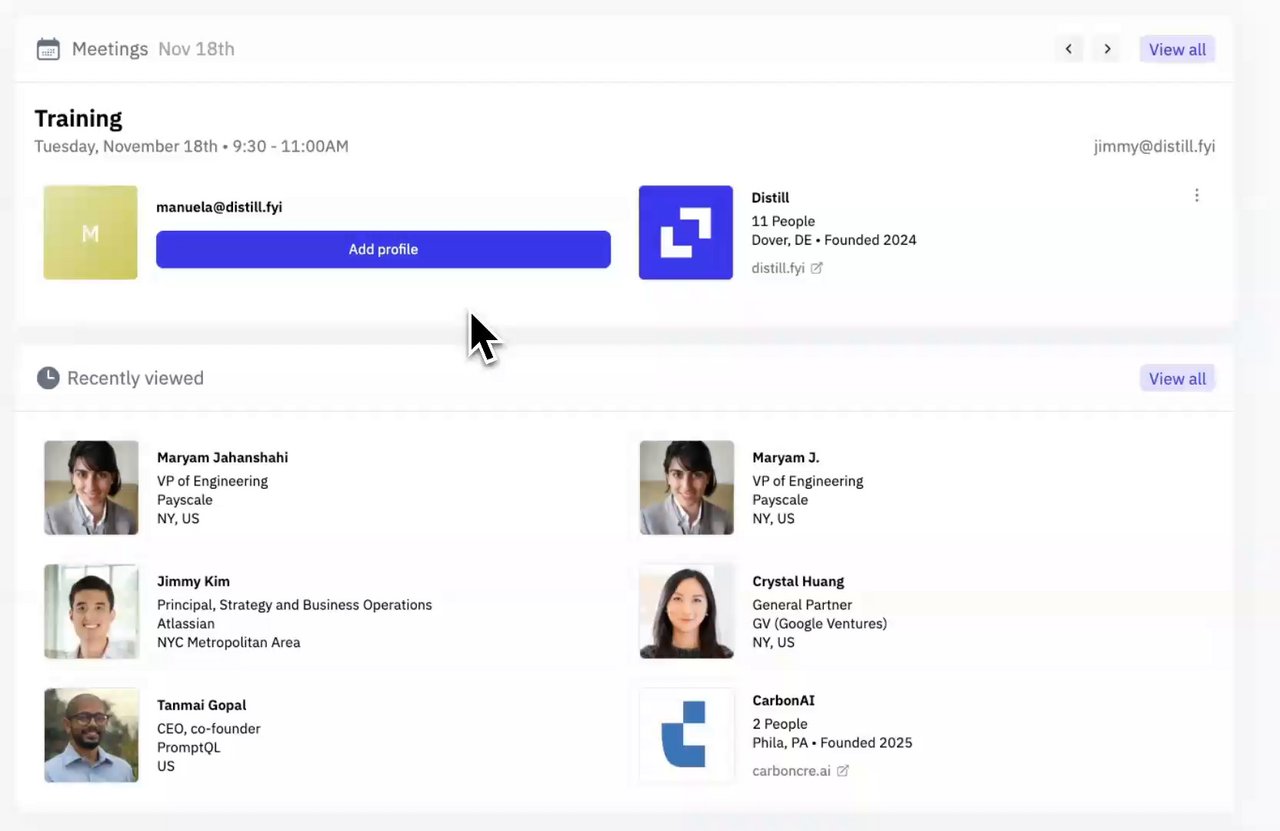Click the Meetings section heading
1280x831 pixels.
click(x=110, y=49)
